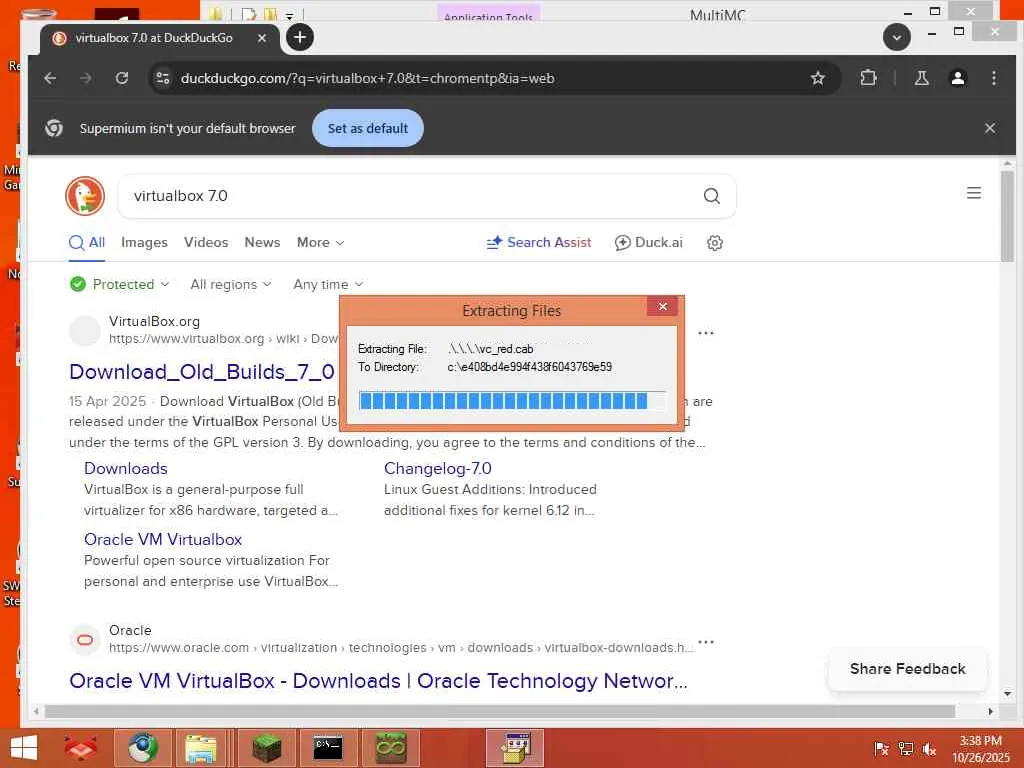
Task: Go back using the browser back arrow
Action: (x=50, y=78)
